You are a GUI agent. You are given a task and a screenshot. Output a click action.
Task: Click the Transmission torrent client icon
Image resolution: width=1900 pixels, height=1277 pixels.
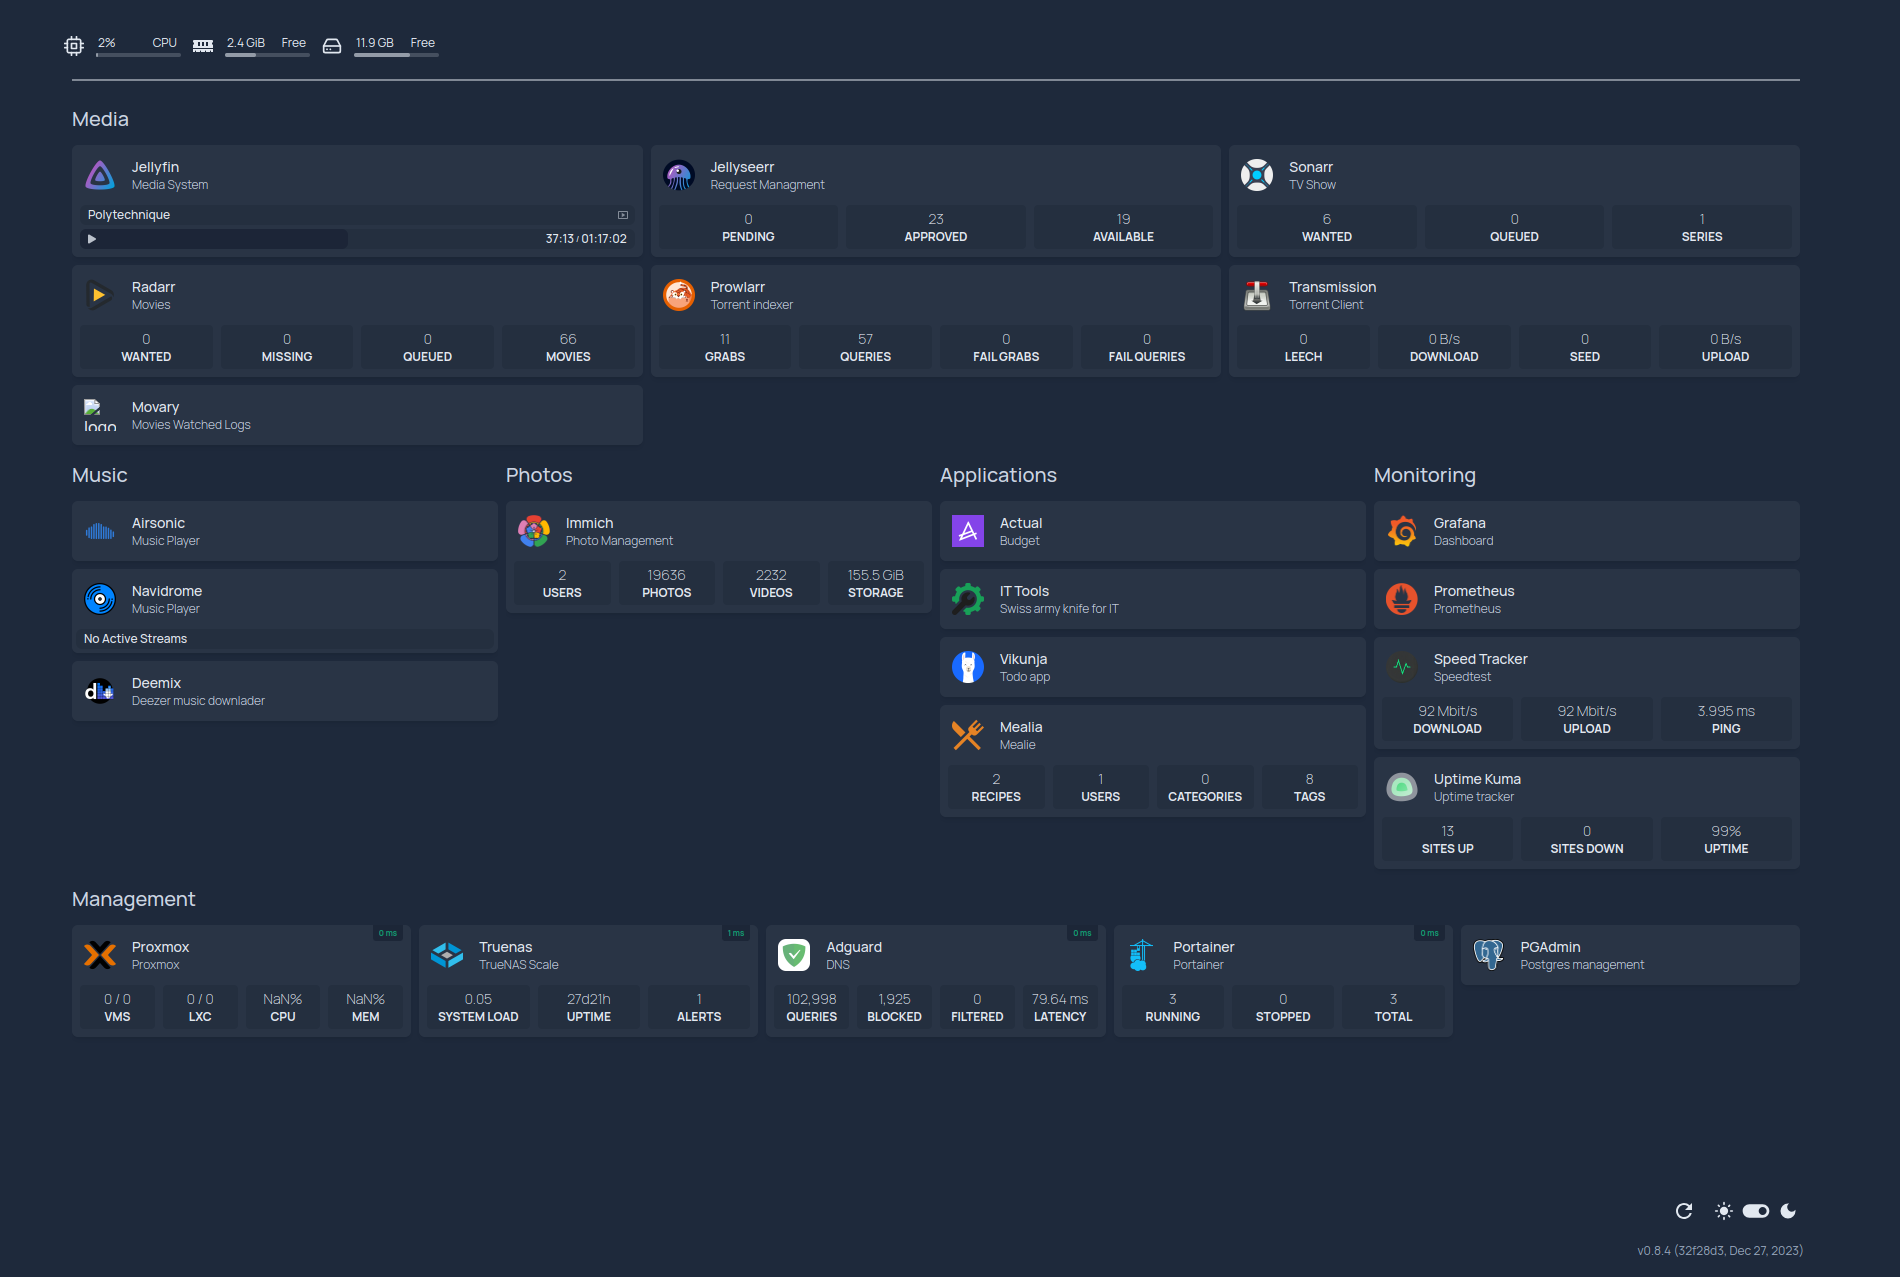click(x=1257, y=295)
